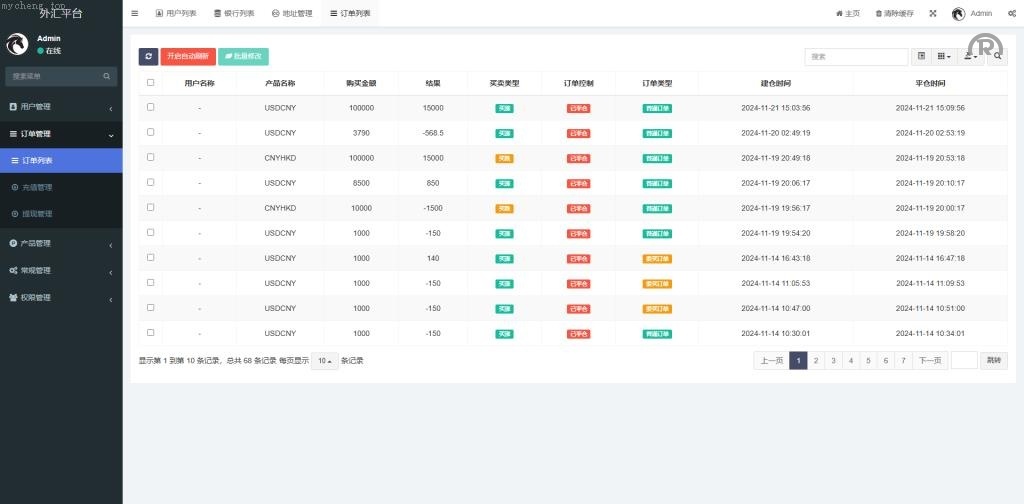
Task: Click the magnifier search icon button in table toolbar
Action: click(x=998, y=57)
